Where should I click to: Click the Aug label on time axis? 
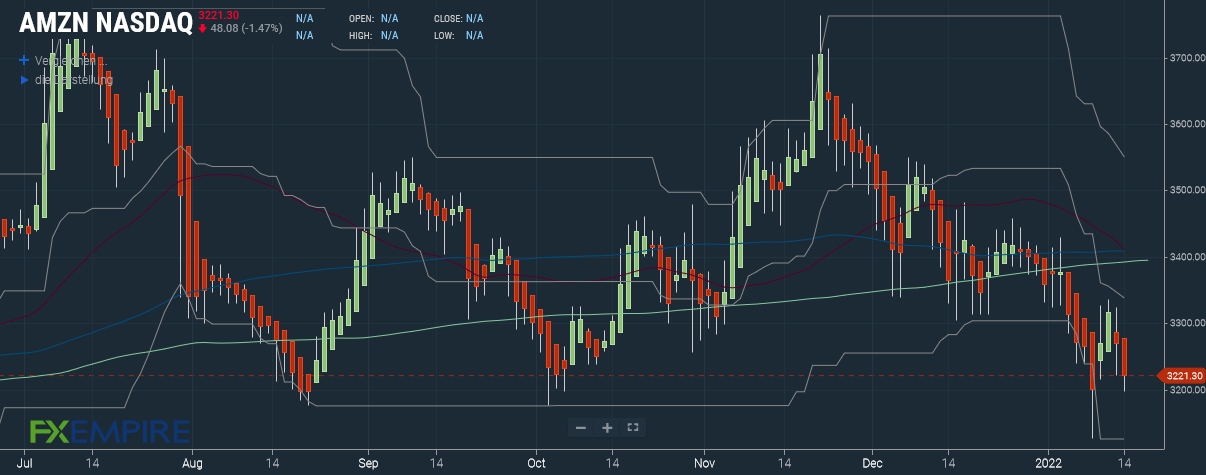click(194, 464)
